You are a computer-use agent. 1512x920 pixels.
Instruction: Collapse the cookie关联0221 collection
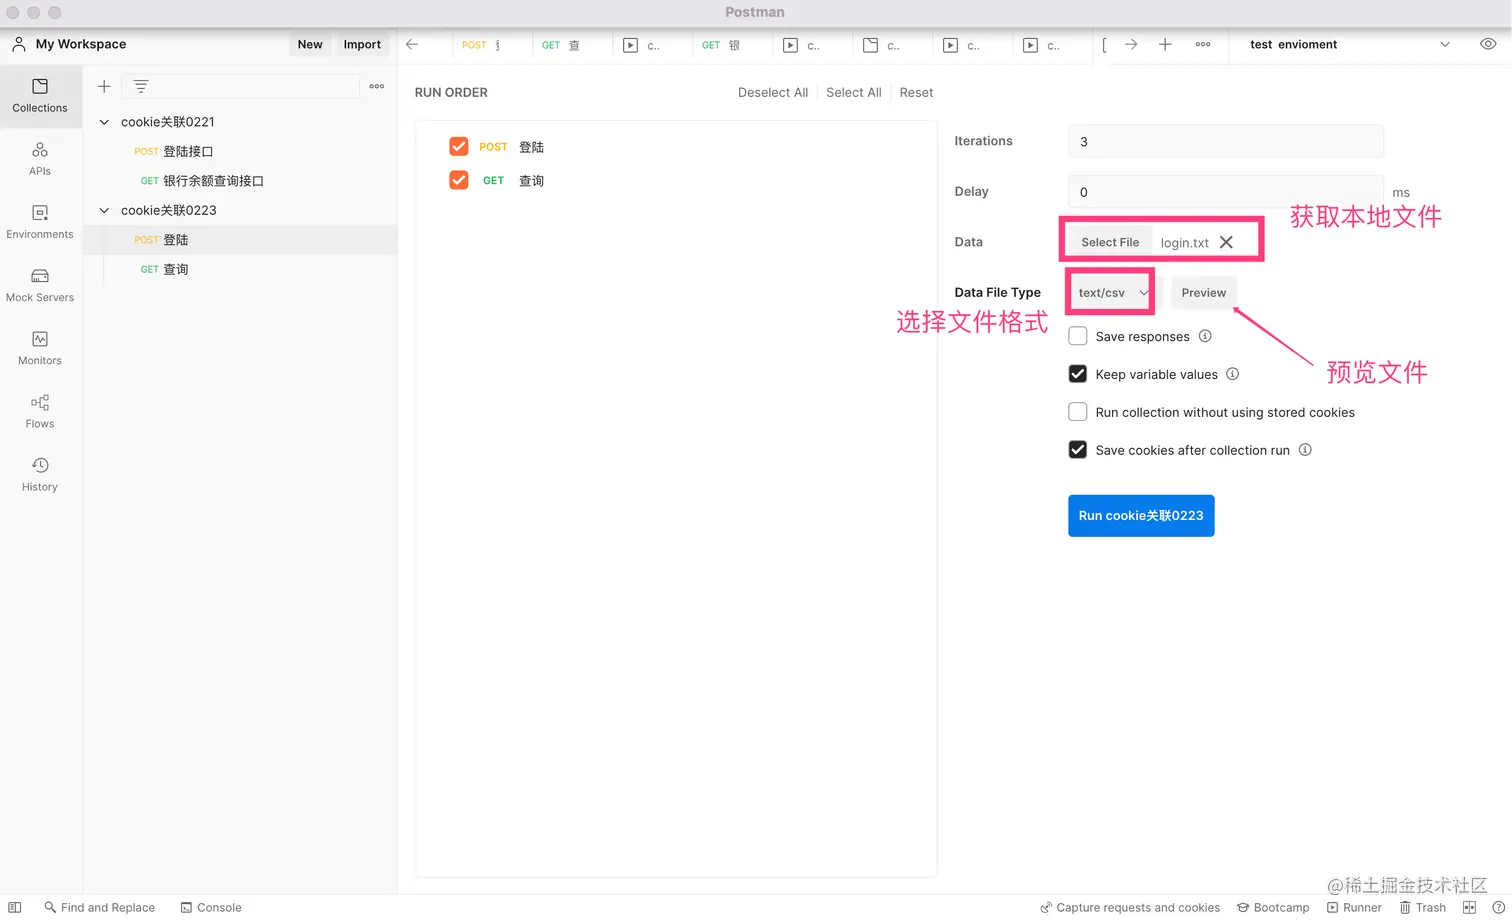tap(104, 122)
